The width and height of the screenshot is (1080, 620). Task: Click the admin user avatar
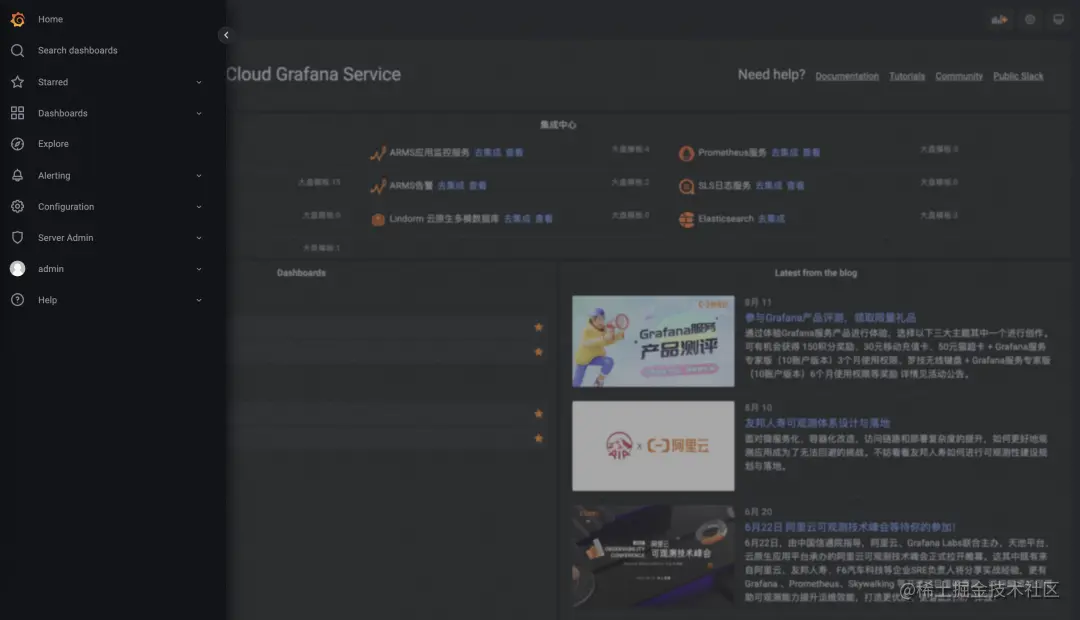coord(18,269)
